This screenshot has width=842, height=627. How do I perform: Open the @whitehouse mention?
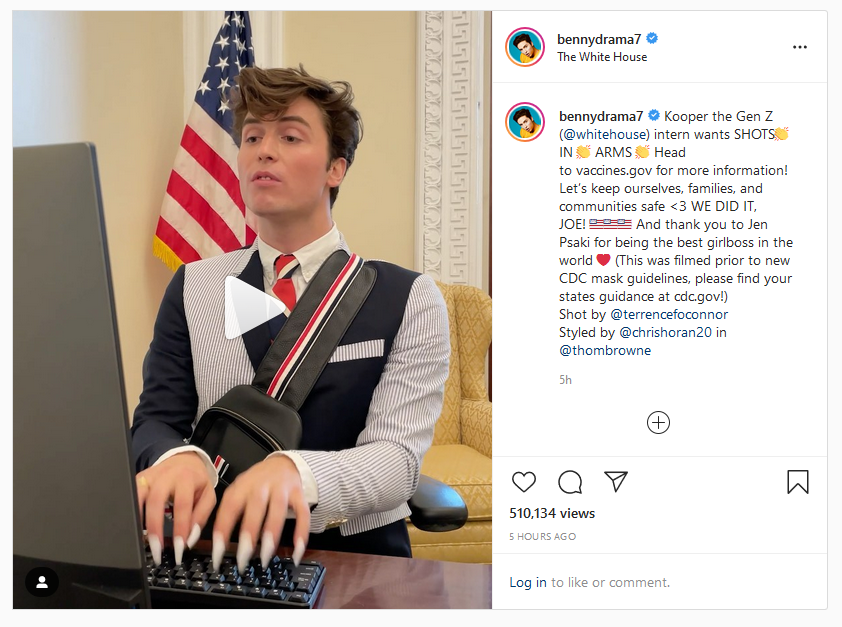click(606, 134)
